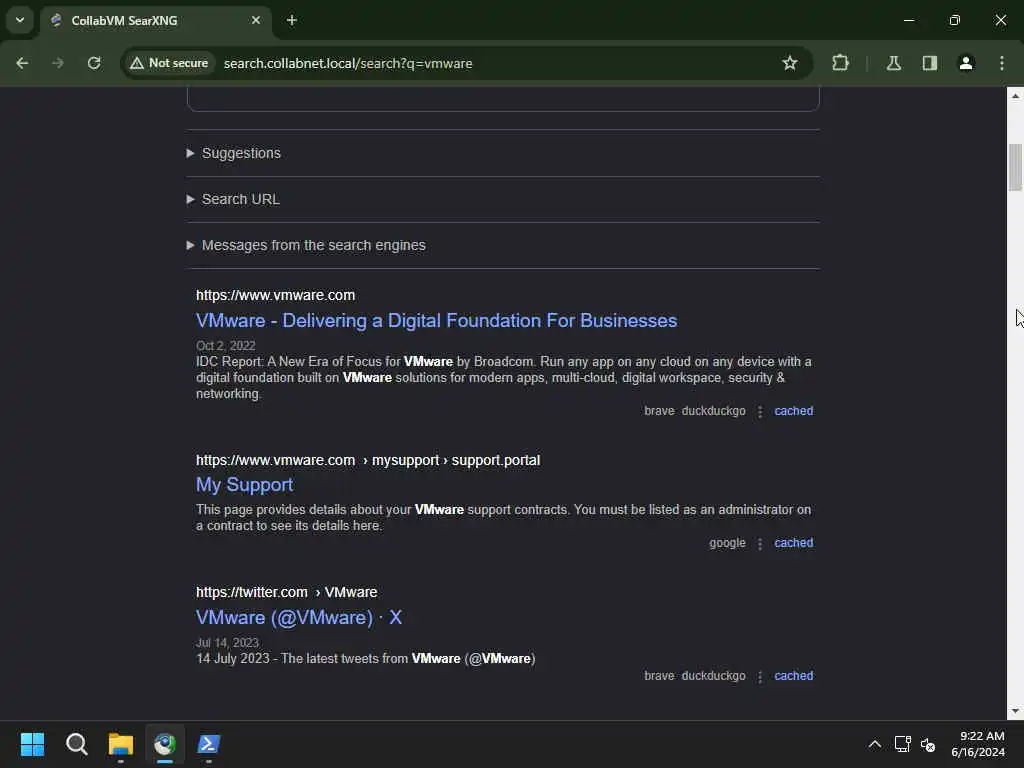Open options dots on My Support result
Image resolution: width=1024 pixels, height=768 pixels.
[x=760, y=543]
